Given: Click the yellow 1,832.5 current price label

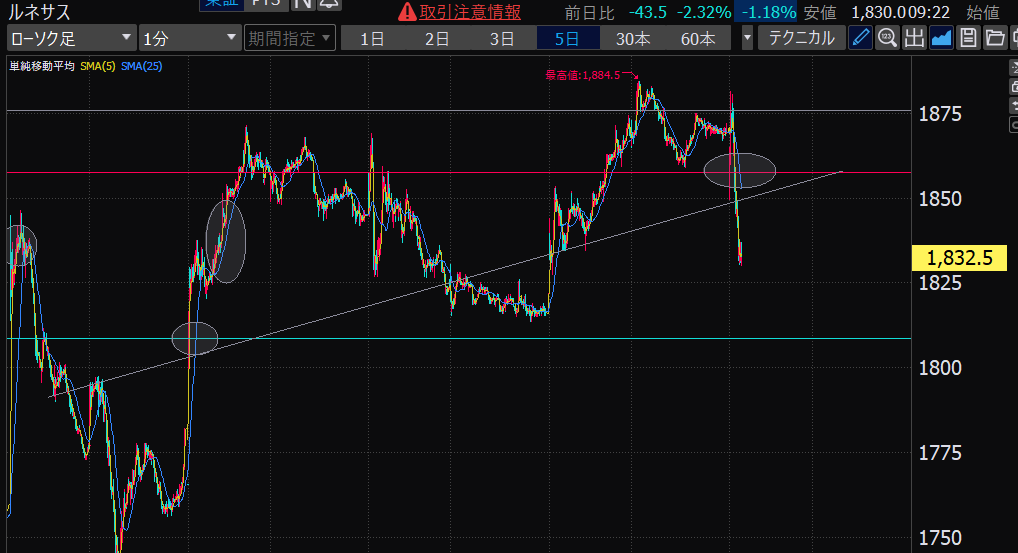Looking at the screenshot, I should click(959, 258).
